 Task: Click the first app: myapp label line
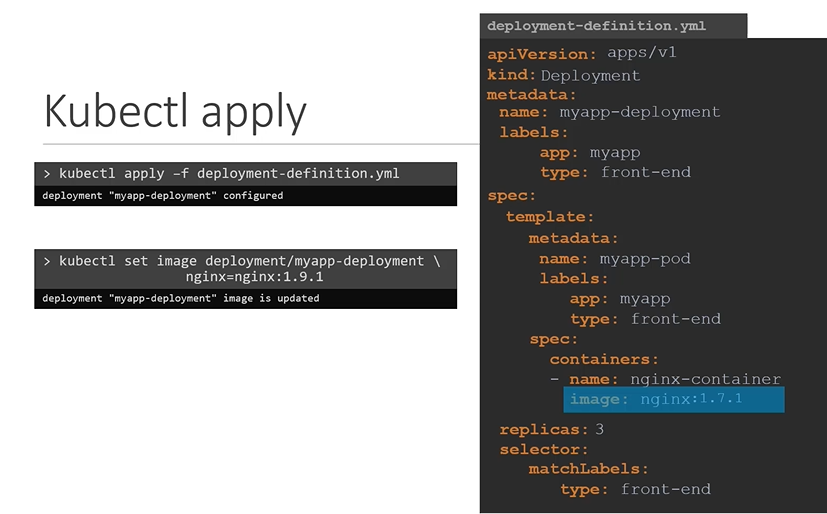coord(589,153)
